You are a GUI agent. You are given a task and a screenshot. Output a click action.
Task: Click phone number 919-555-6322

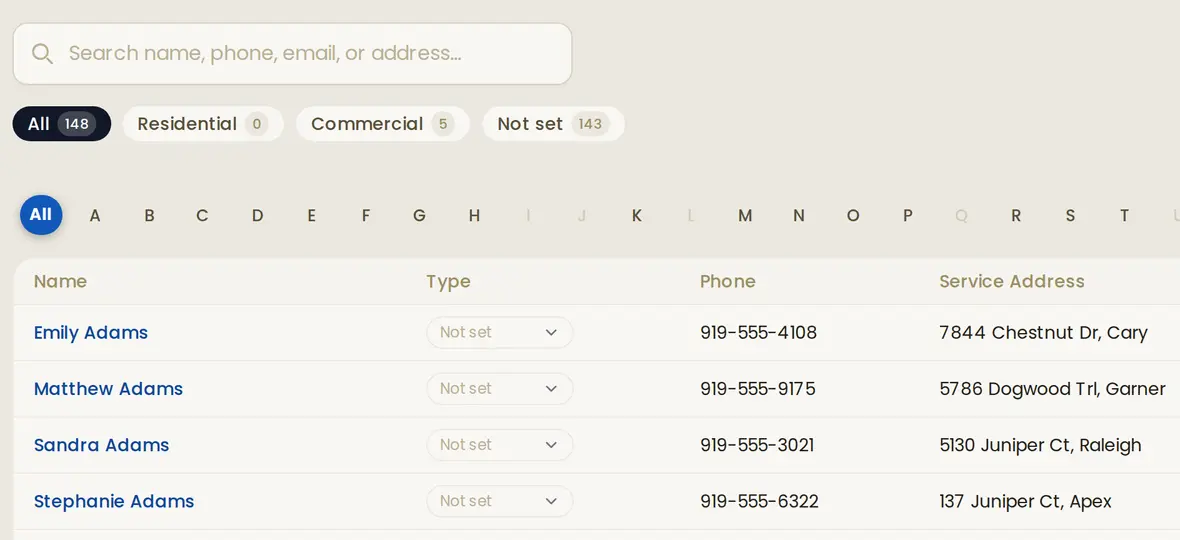click(x=759, y=502)
